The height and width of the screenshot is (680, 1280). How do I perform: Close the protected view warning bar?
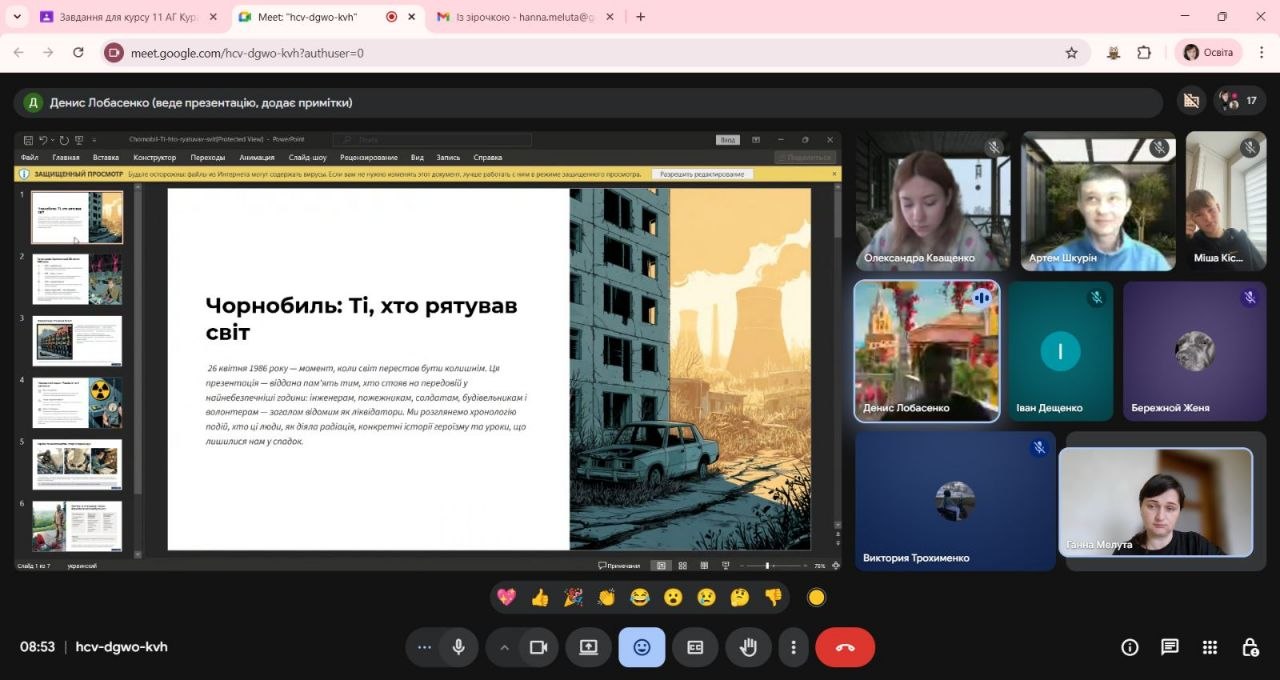834,174
